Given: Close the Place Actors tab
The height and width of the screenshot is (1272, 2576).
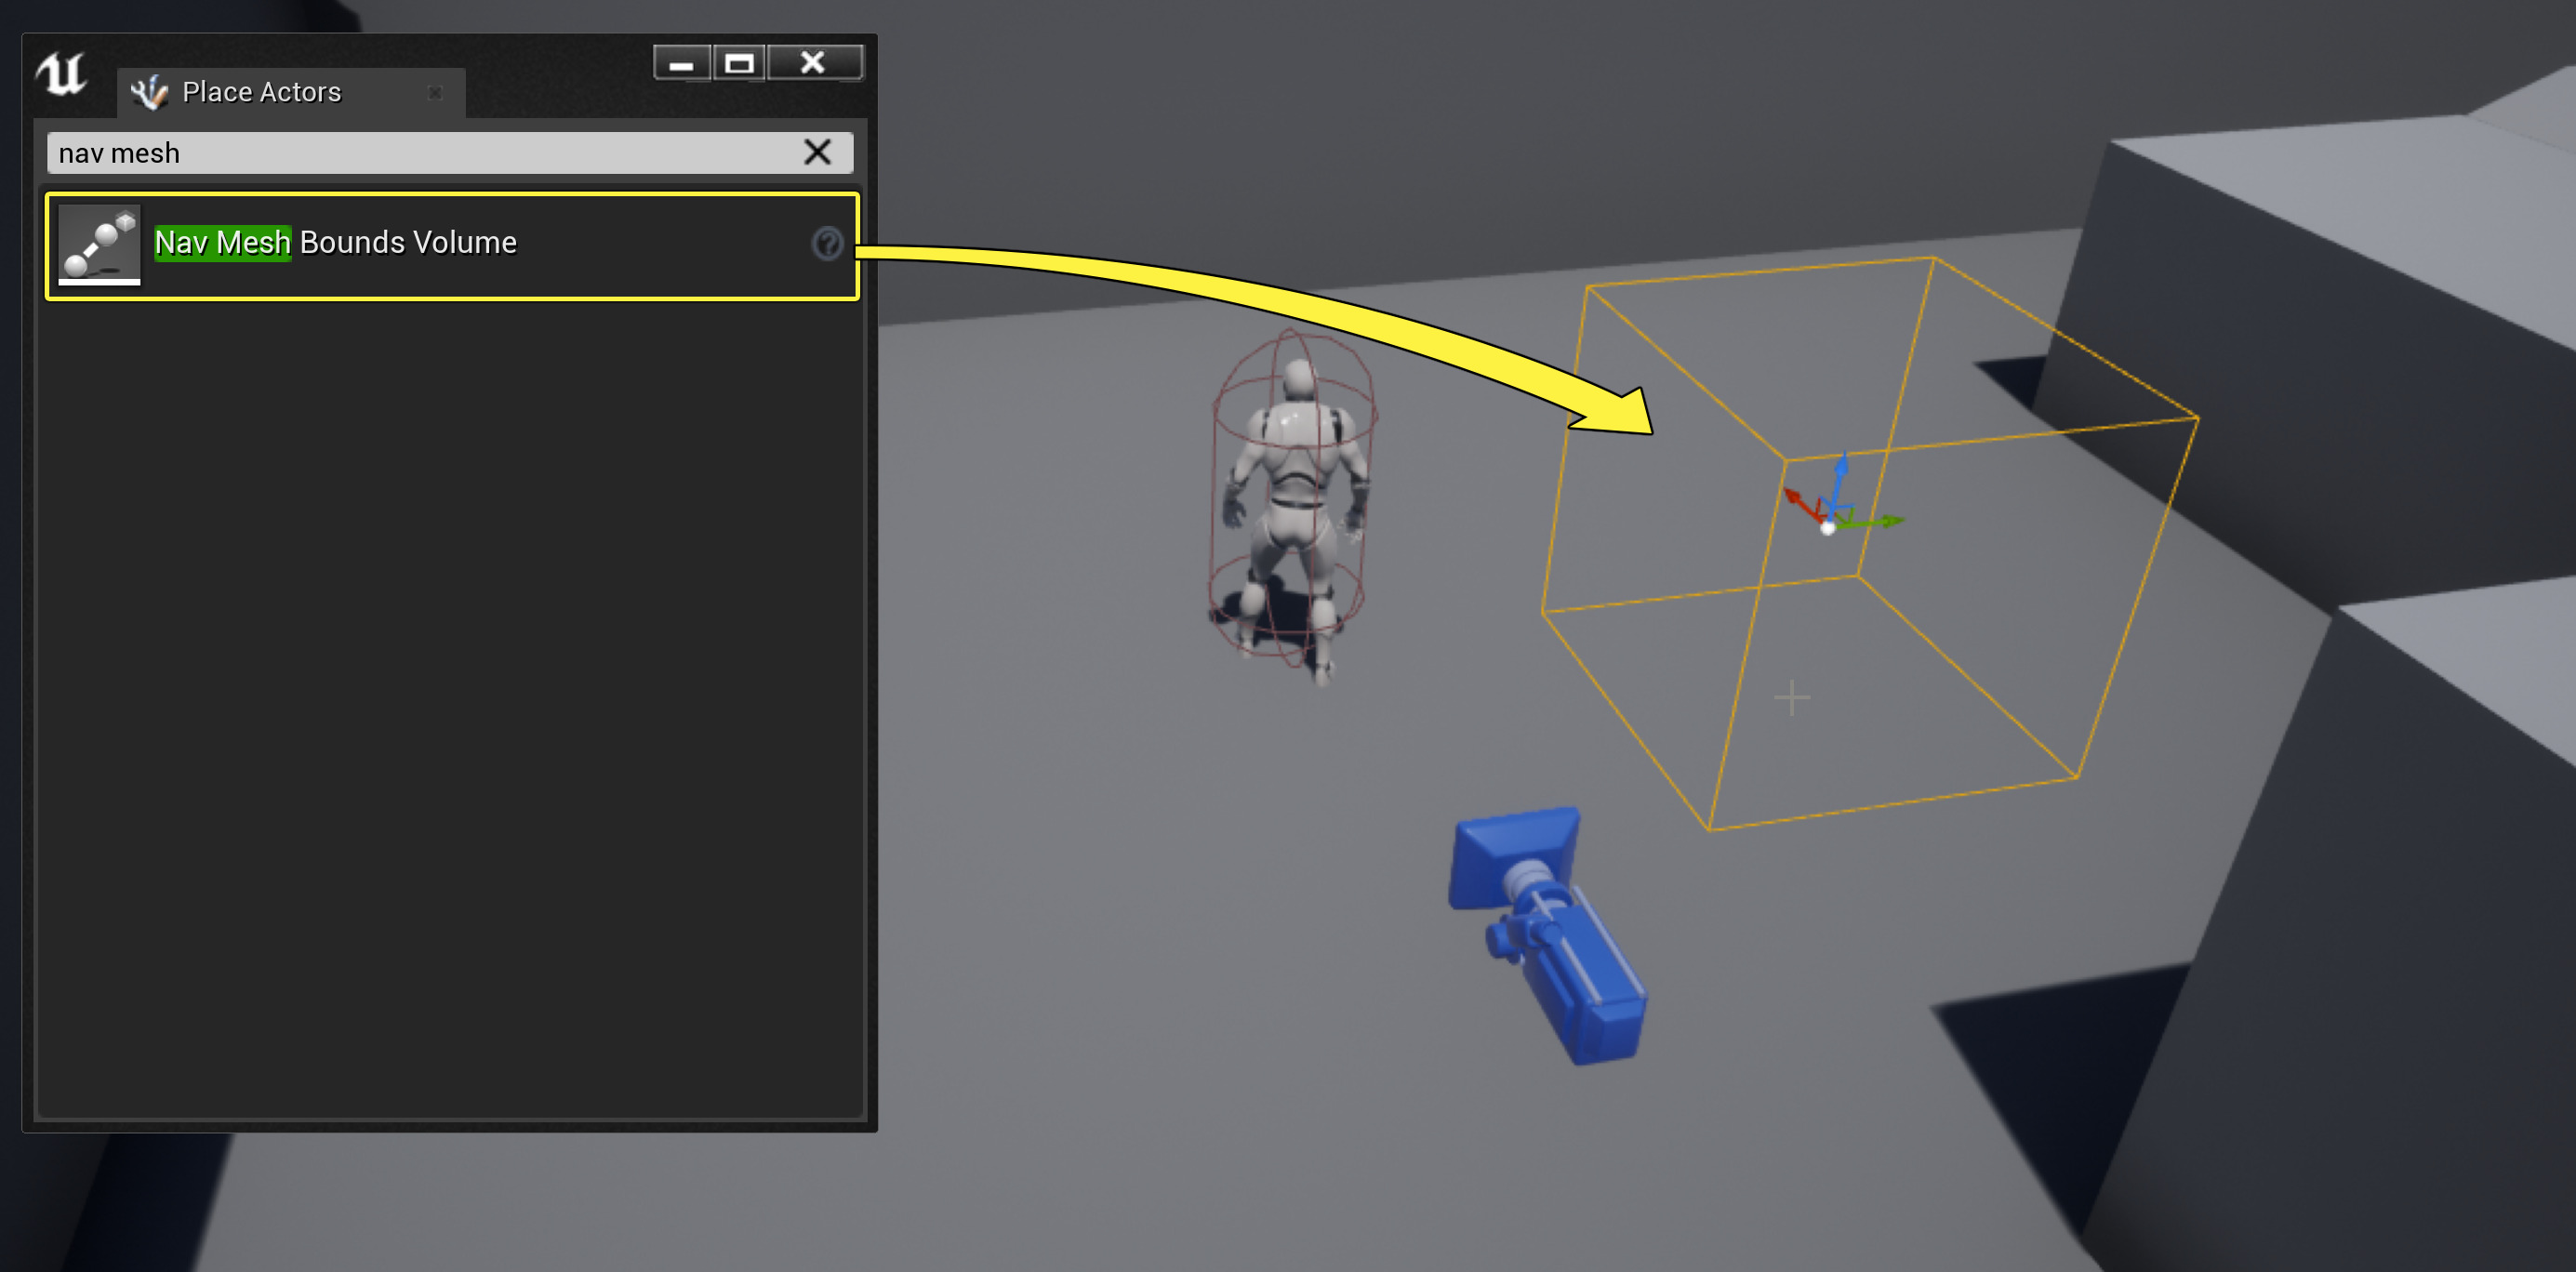Looking at the screenshot, I should pos(436,93).
